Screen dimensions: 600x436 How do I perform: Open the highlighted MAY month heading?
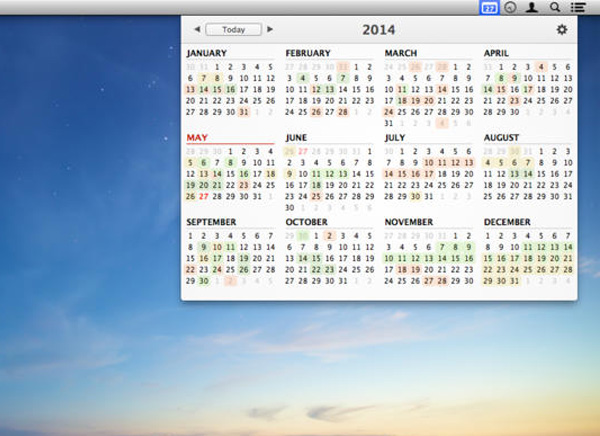[197, 137]
